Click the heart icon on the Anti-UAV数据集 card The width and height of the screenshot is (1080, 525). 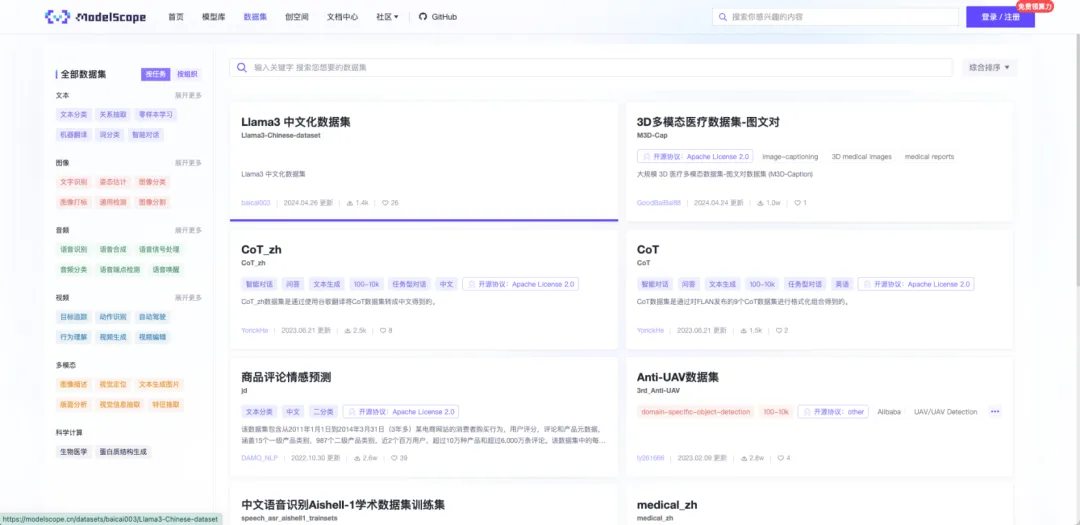tap(780, 458)
